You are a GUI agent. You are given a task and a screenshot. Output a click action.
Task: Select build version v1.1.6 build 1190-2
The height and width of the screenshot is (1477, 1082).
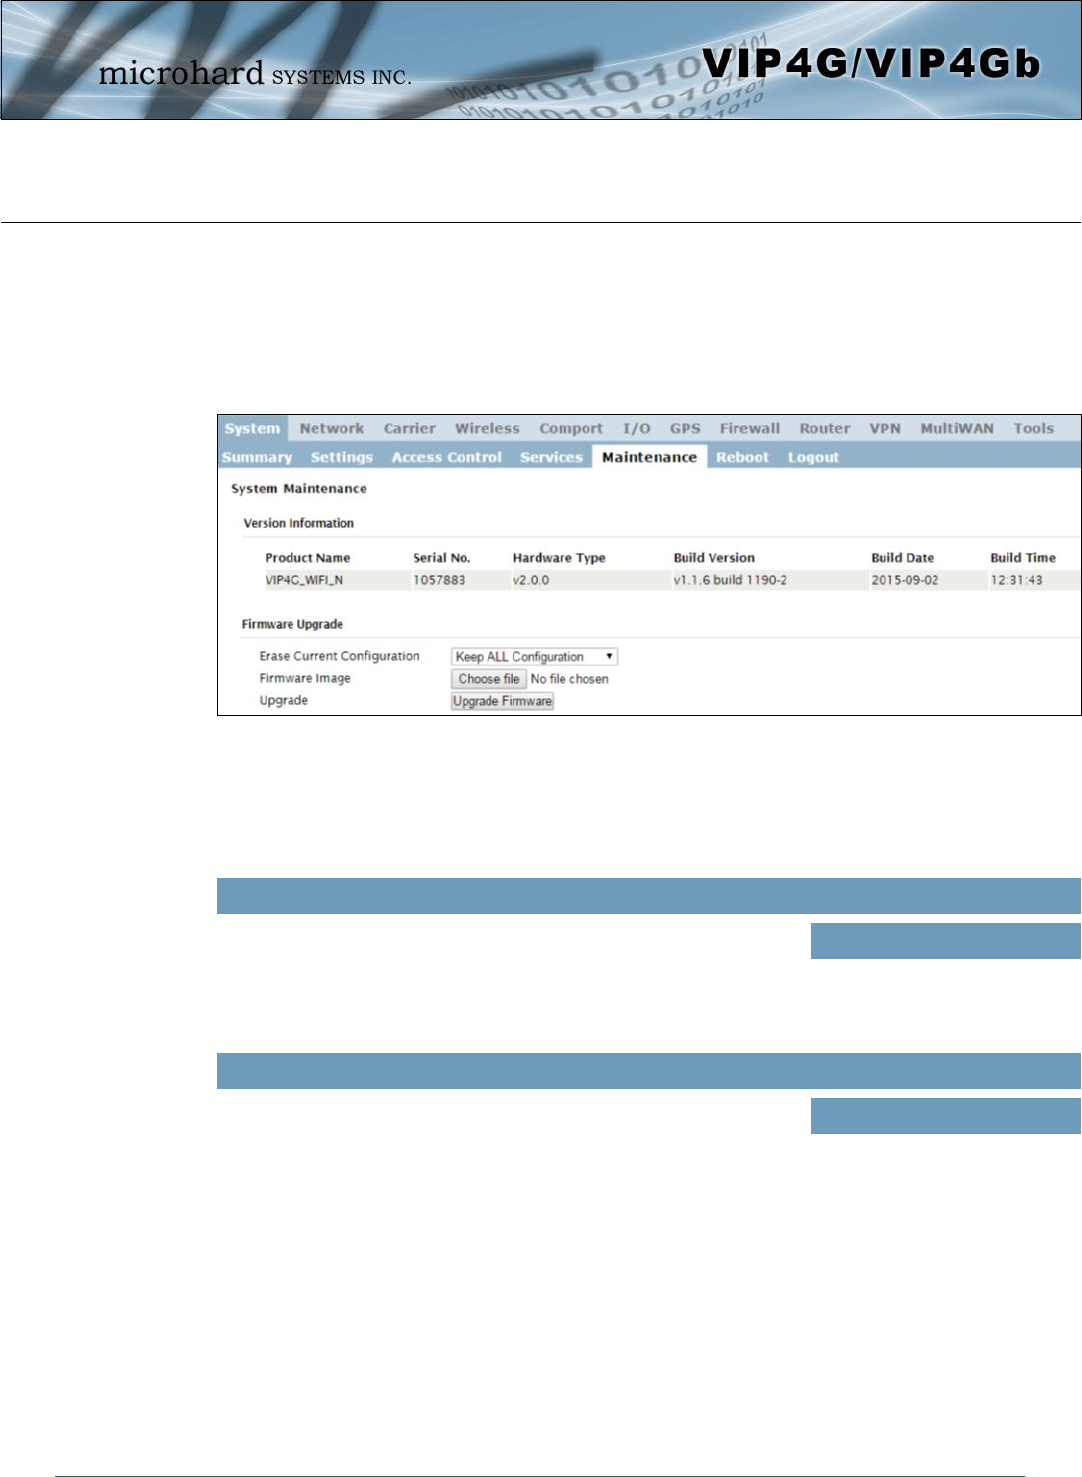(x=730, y=580)
